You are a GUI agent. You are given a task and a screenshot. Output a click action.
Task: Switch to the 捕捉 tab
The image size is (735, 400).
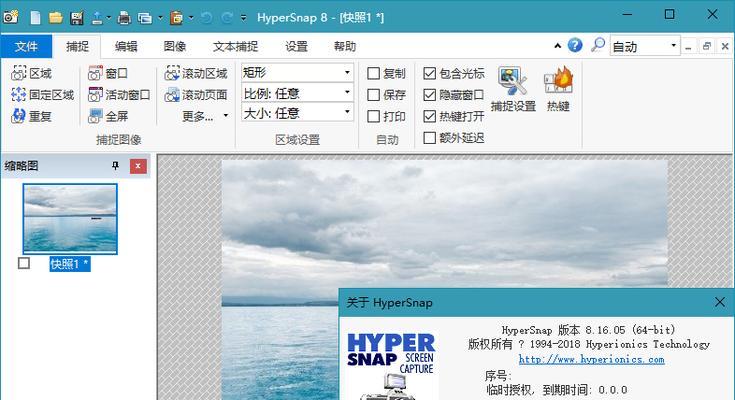coord(77,46)
